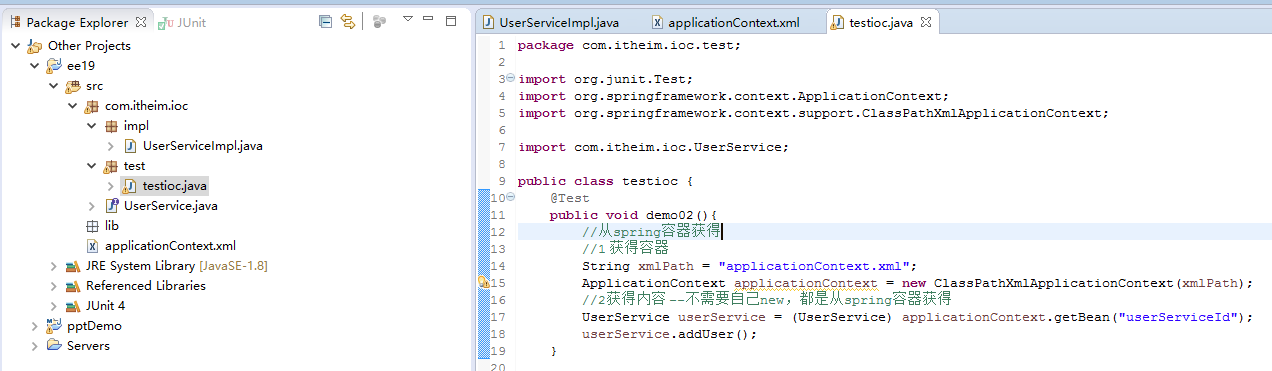The width and height of the screenshot is (1272, 371).
Task: Click the test package icon
Action: click(110, 166)
